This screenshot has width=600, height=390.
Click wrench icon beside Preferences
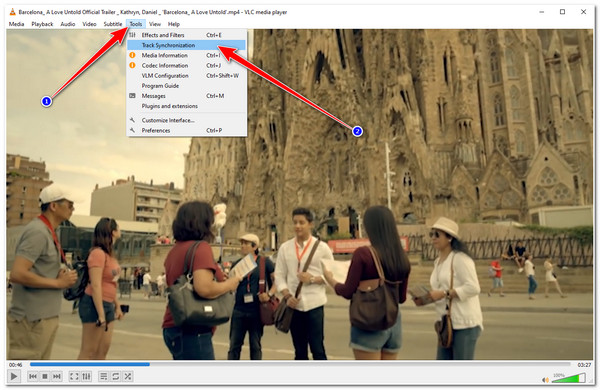click(x=132, y=131)
